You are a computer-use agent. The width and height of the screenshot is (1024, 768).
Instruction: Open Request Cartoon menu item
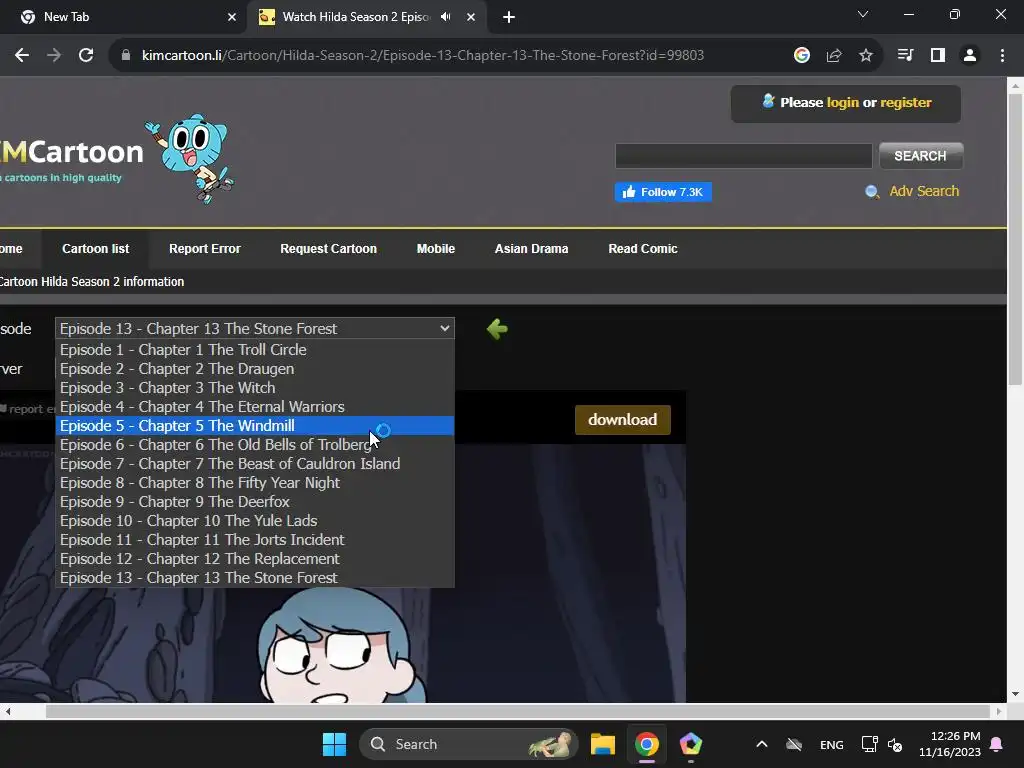tap(328, 249)
